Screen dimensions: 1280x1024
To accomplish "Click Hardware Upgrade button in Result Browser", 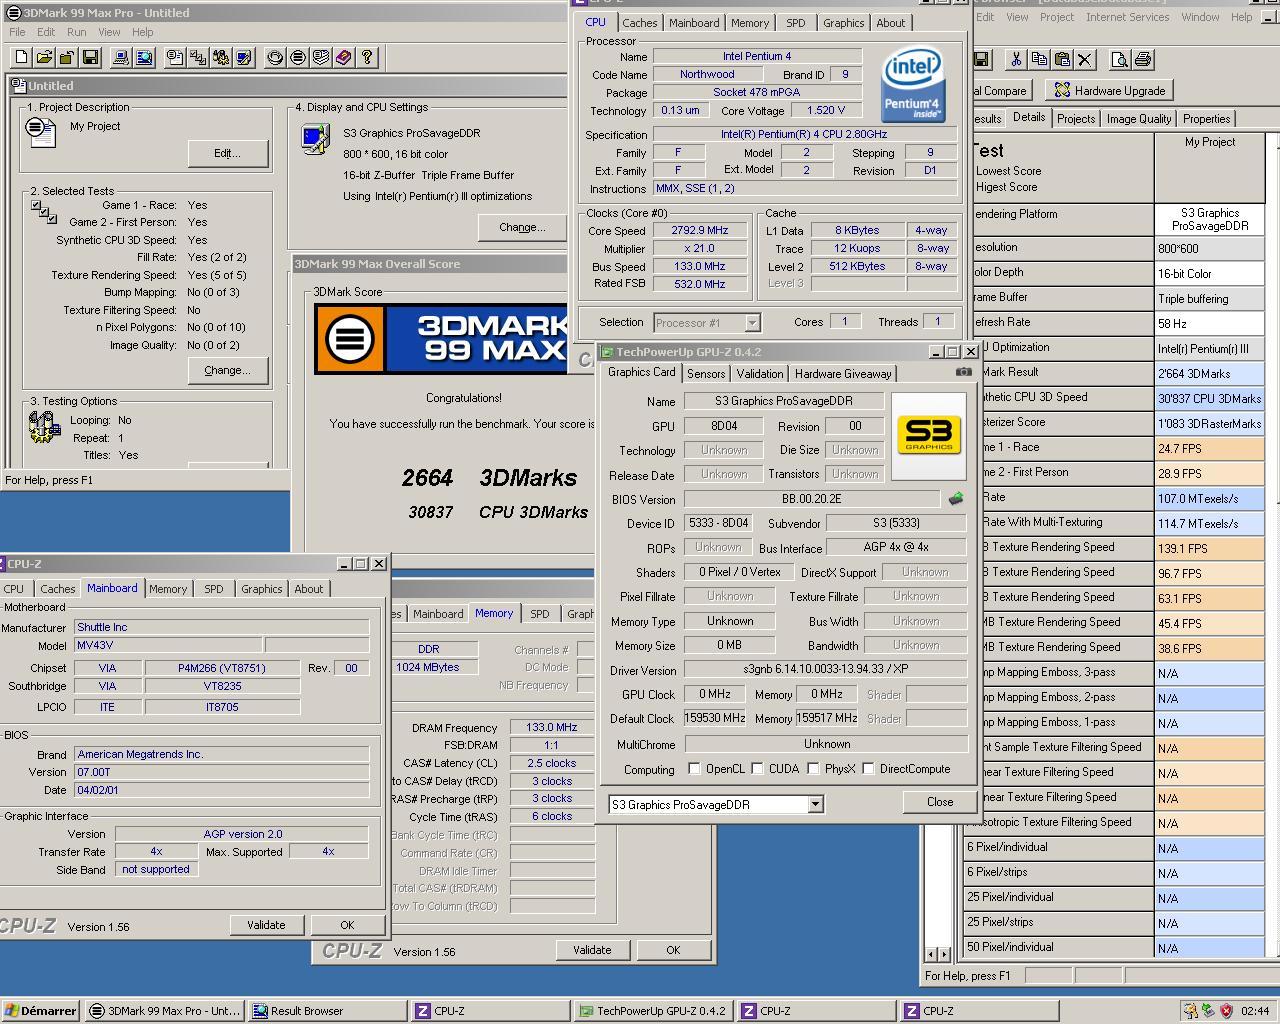I will 1109,90.
